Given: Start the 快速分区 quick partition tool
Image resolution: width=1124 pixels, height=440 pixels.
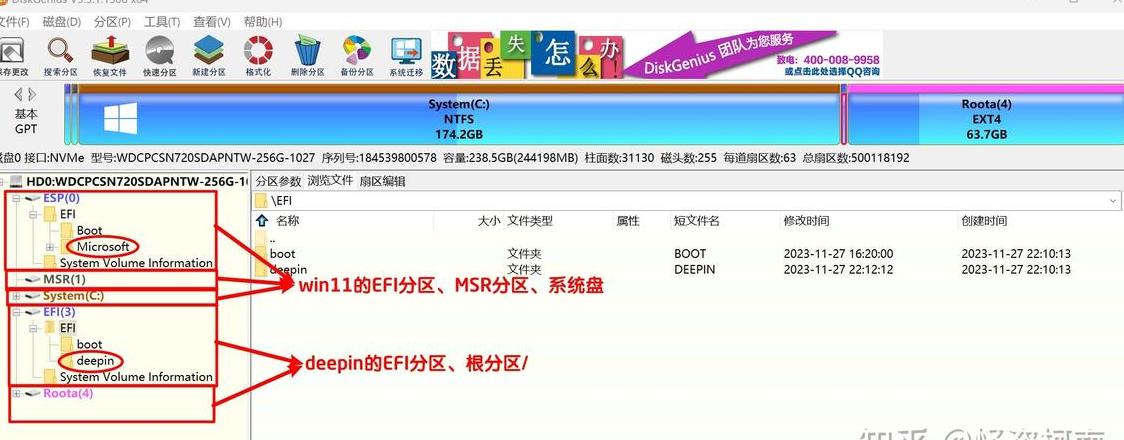Looking at the screenshot, I should pos(159,56).
